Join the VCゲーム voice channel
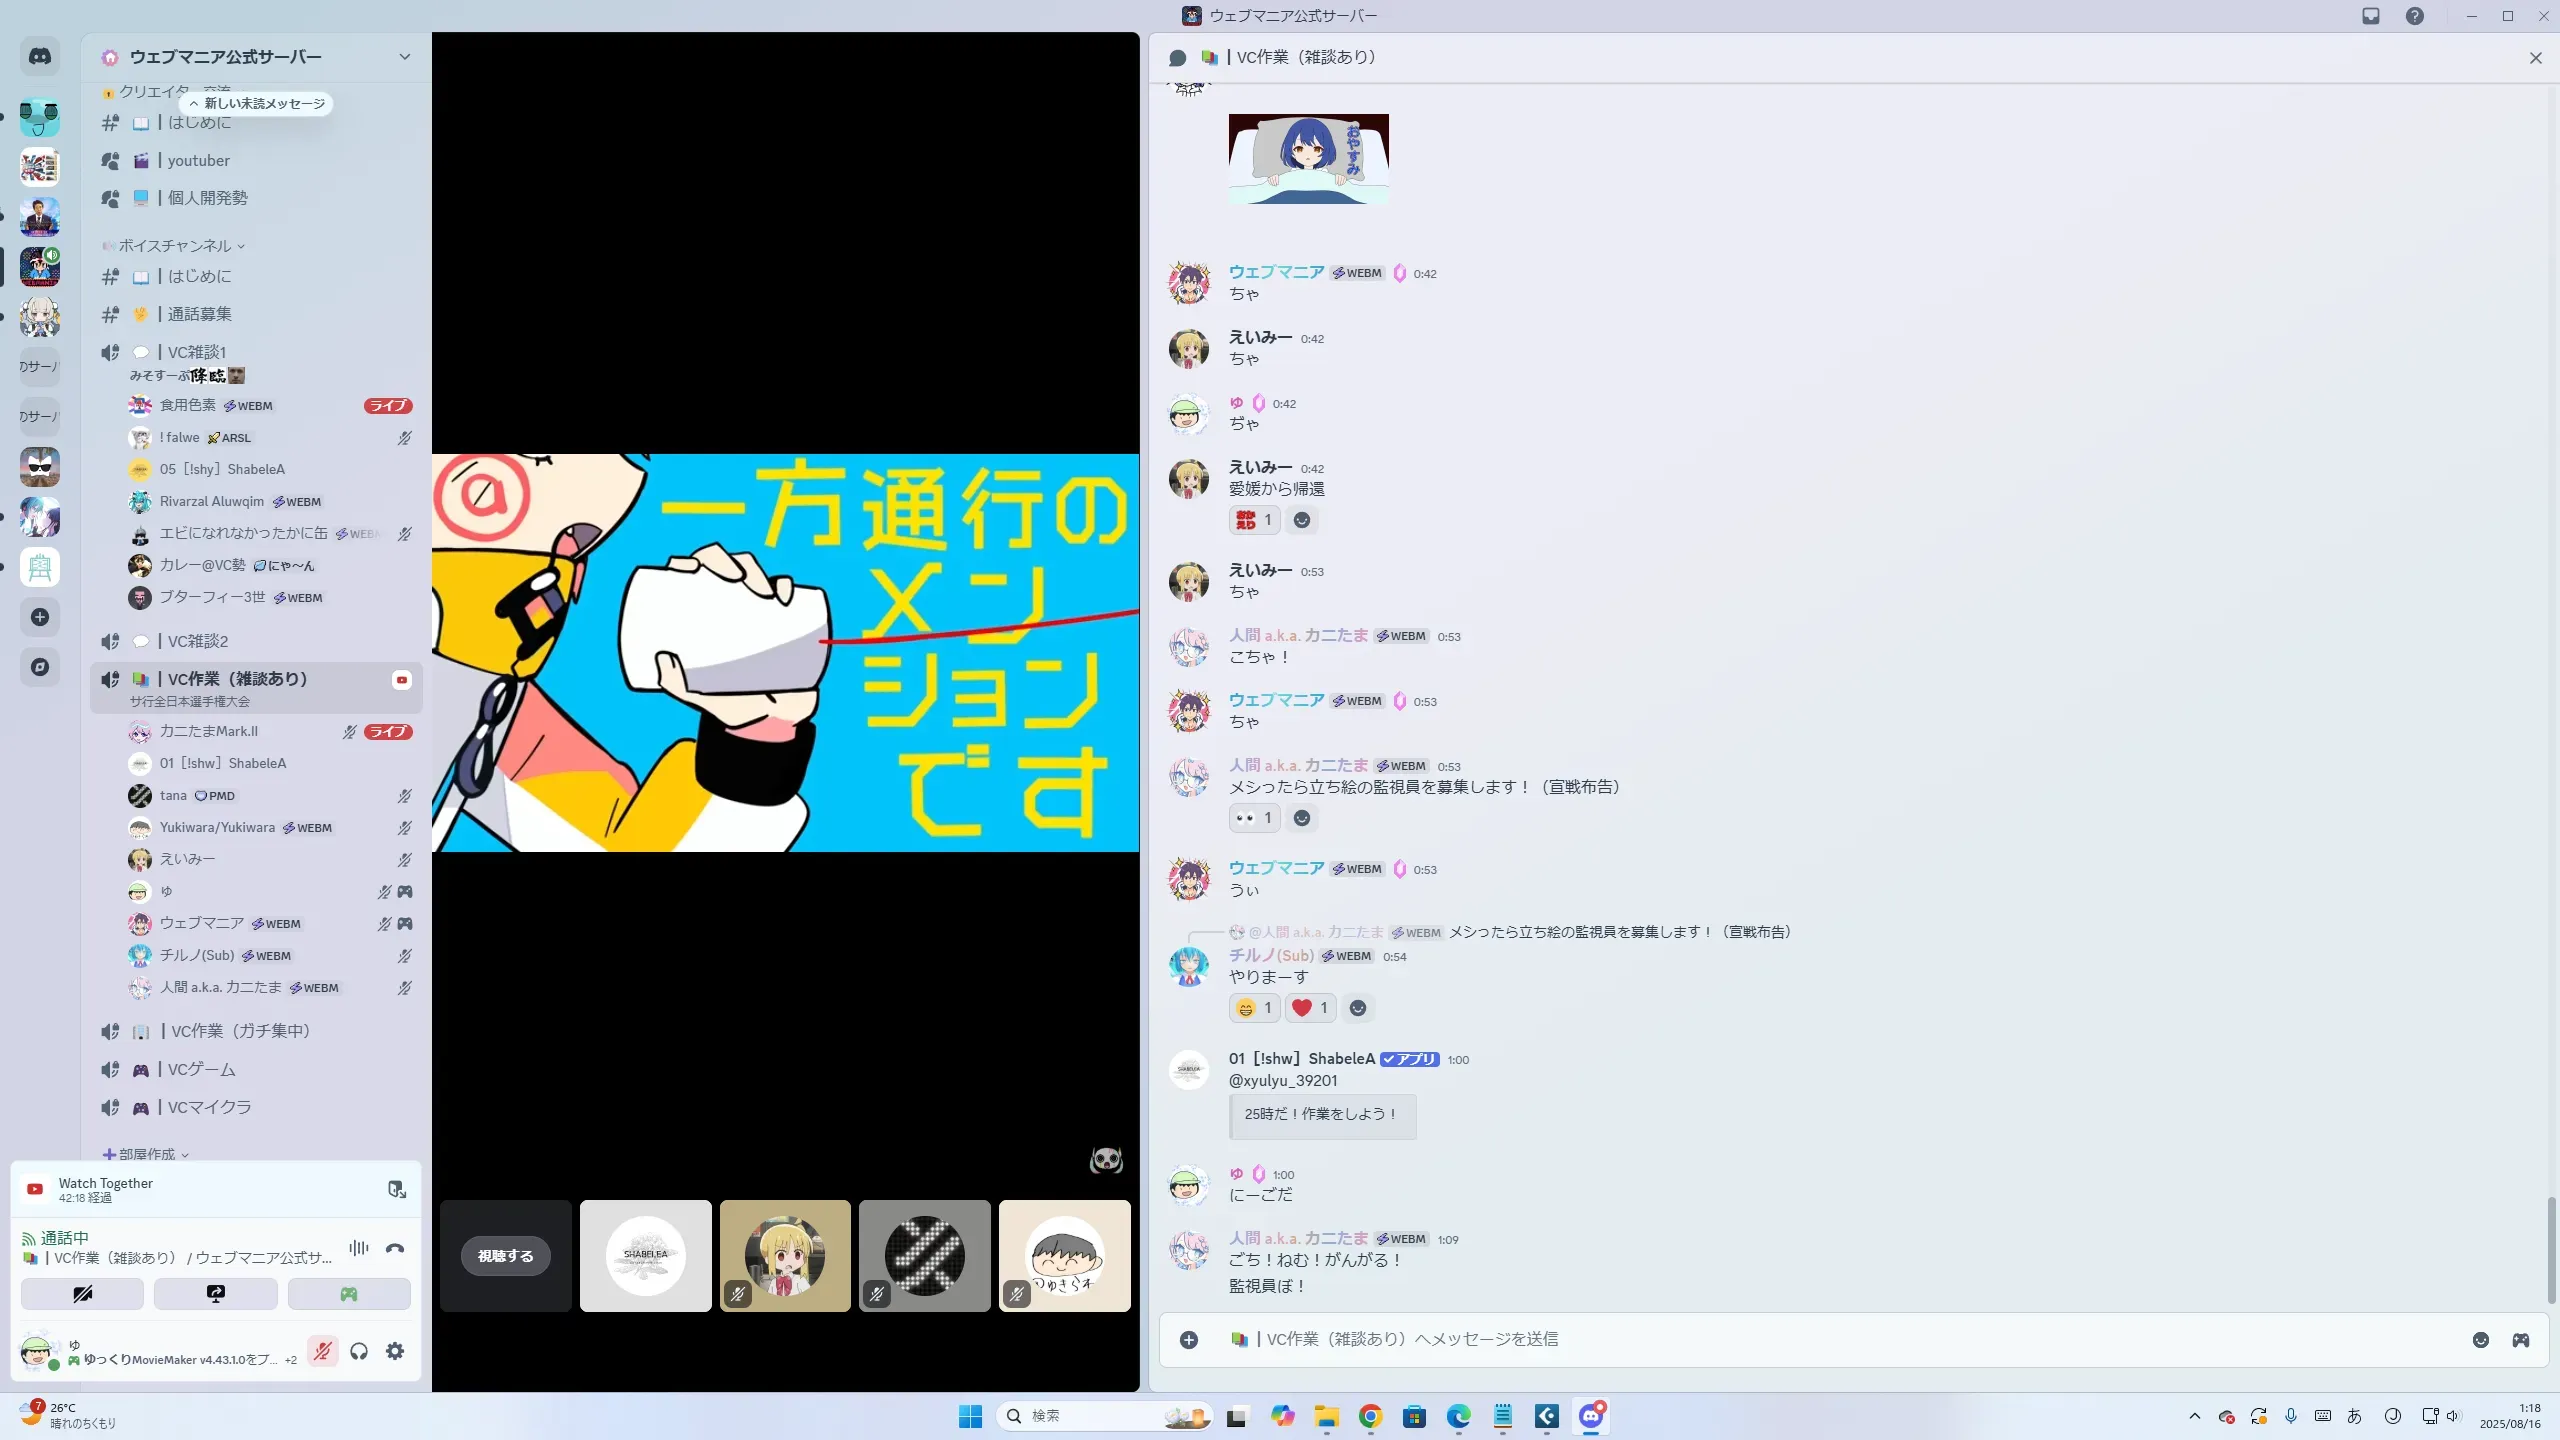2560x1440 pixels. pyautogui.click(x=201, y=1070)
